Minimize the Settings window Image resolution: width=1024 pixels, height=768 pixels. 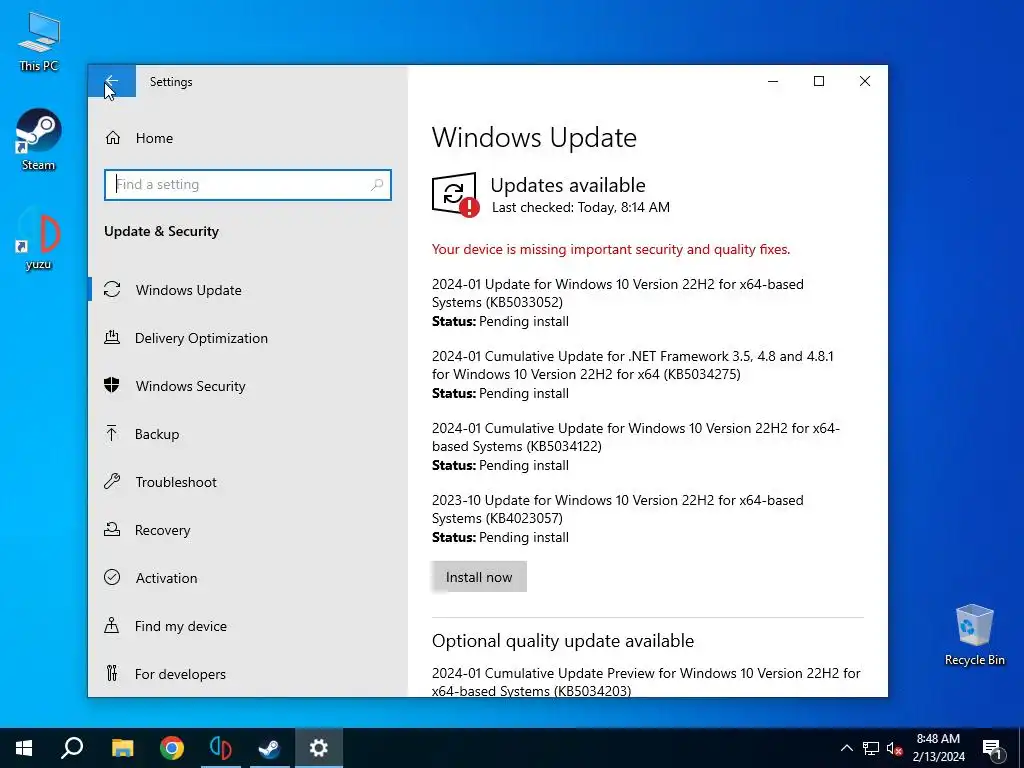pos(773,82)
